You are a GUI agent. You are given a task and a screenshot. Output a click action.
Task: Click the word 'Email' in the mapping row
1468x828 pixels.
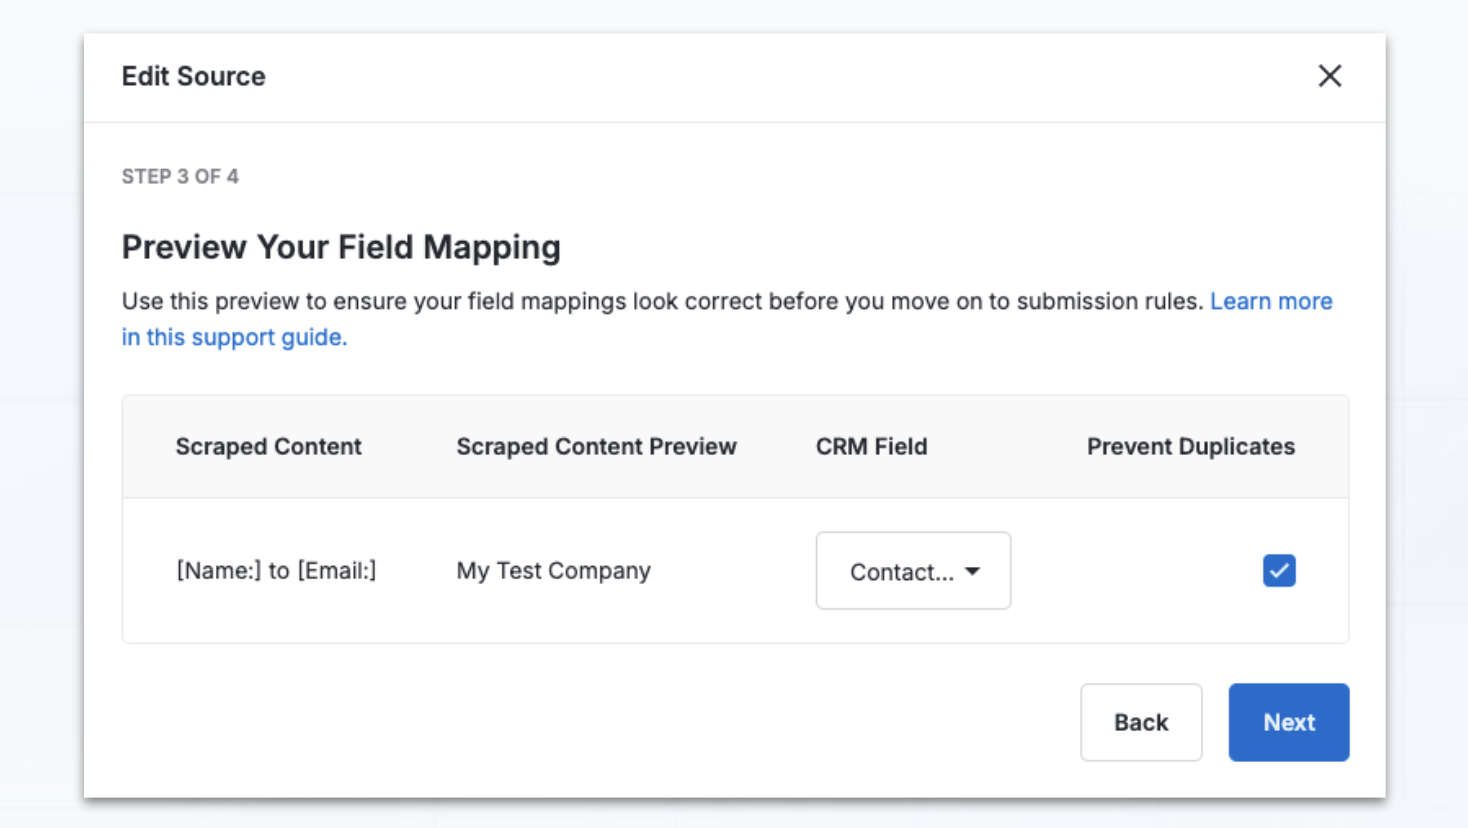(336, 571)
